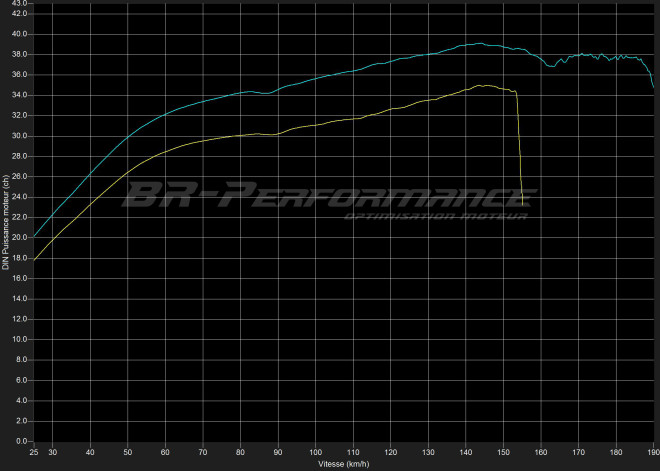Image resolution: width=660 pixels, height=471 pixels.
Task: Click the yellow curve's starting point at 25 km/h
Action: coord(35,261)
